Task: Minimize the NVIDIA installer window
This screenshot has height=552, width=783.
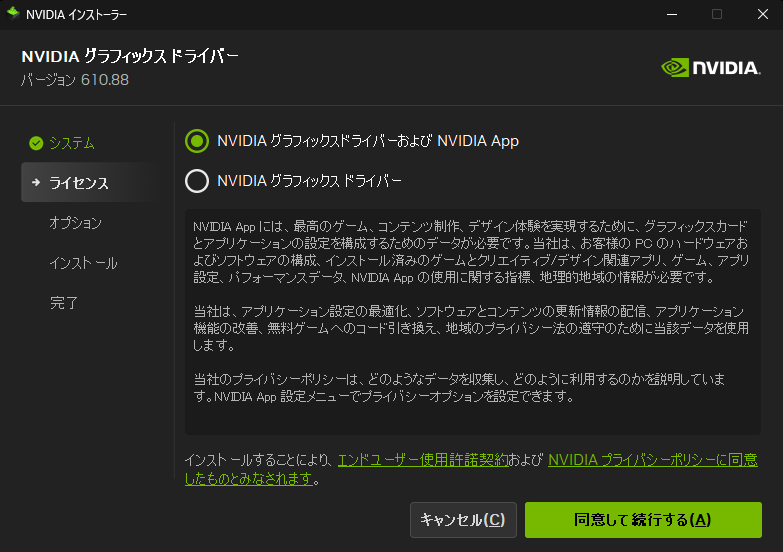Action: coord(672,14)
